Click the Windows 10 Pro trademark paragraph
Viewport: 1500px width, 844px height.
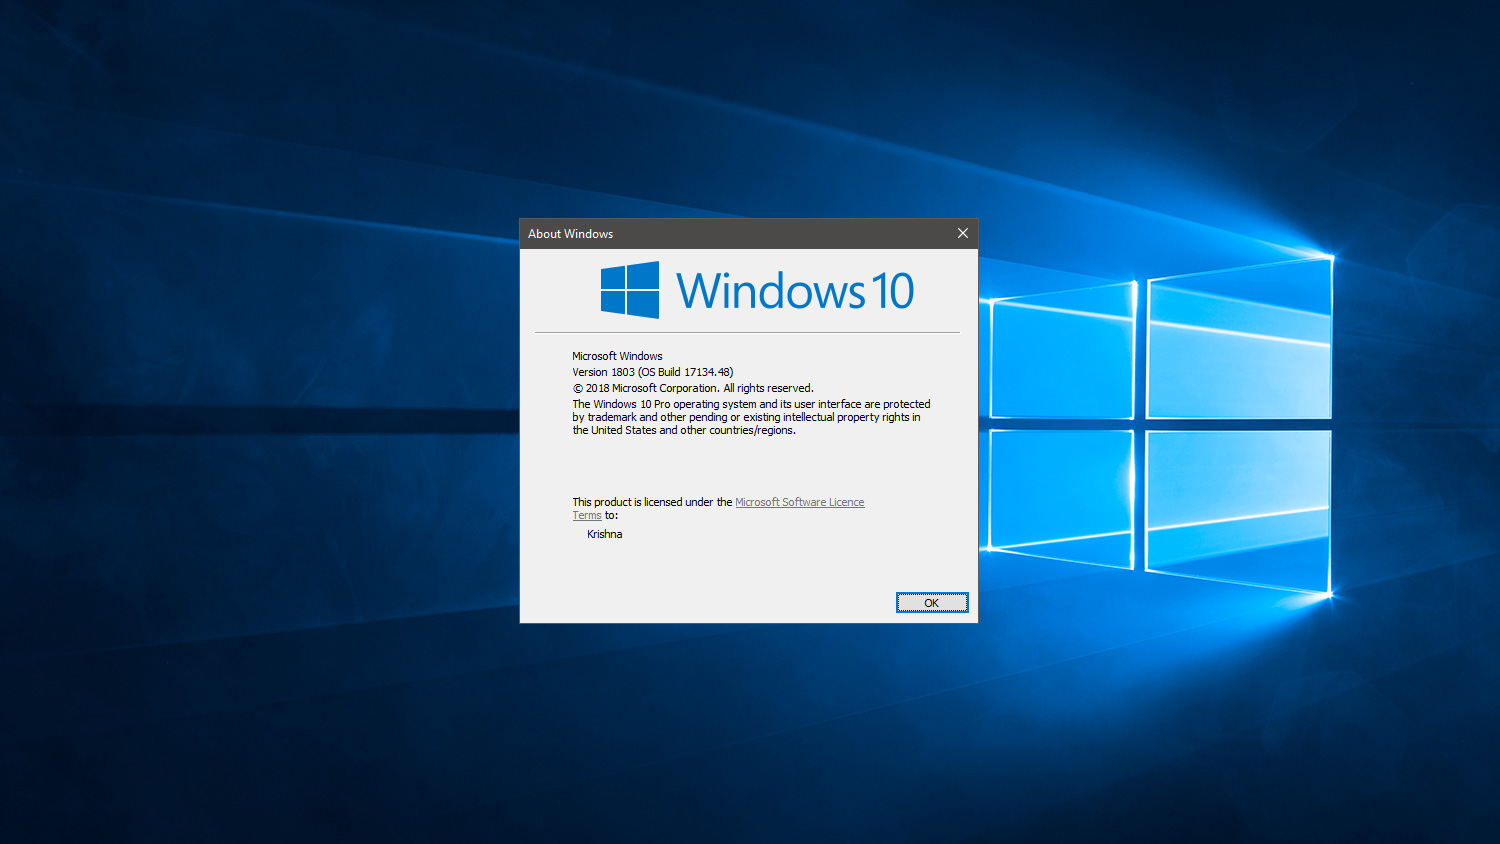point(750,416)
